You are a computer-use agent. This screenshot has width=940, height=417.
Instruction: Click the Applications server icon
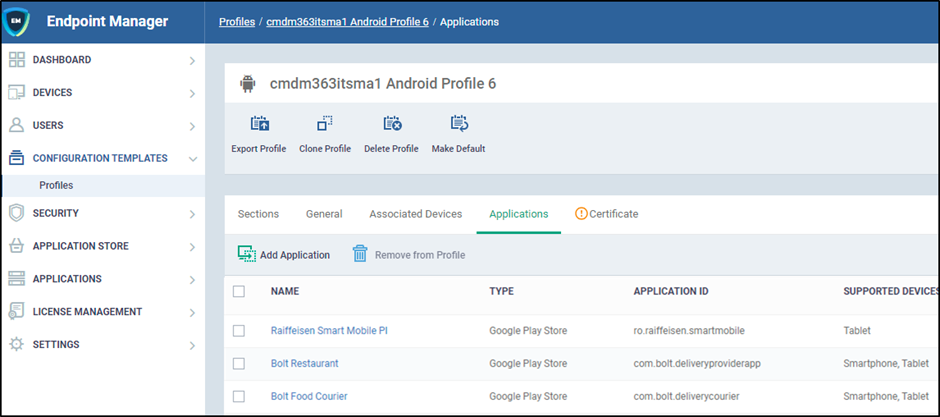pyautogui.click(x=17, y=279)
